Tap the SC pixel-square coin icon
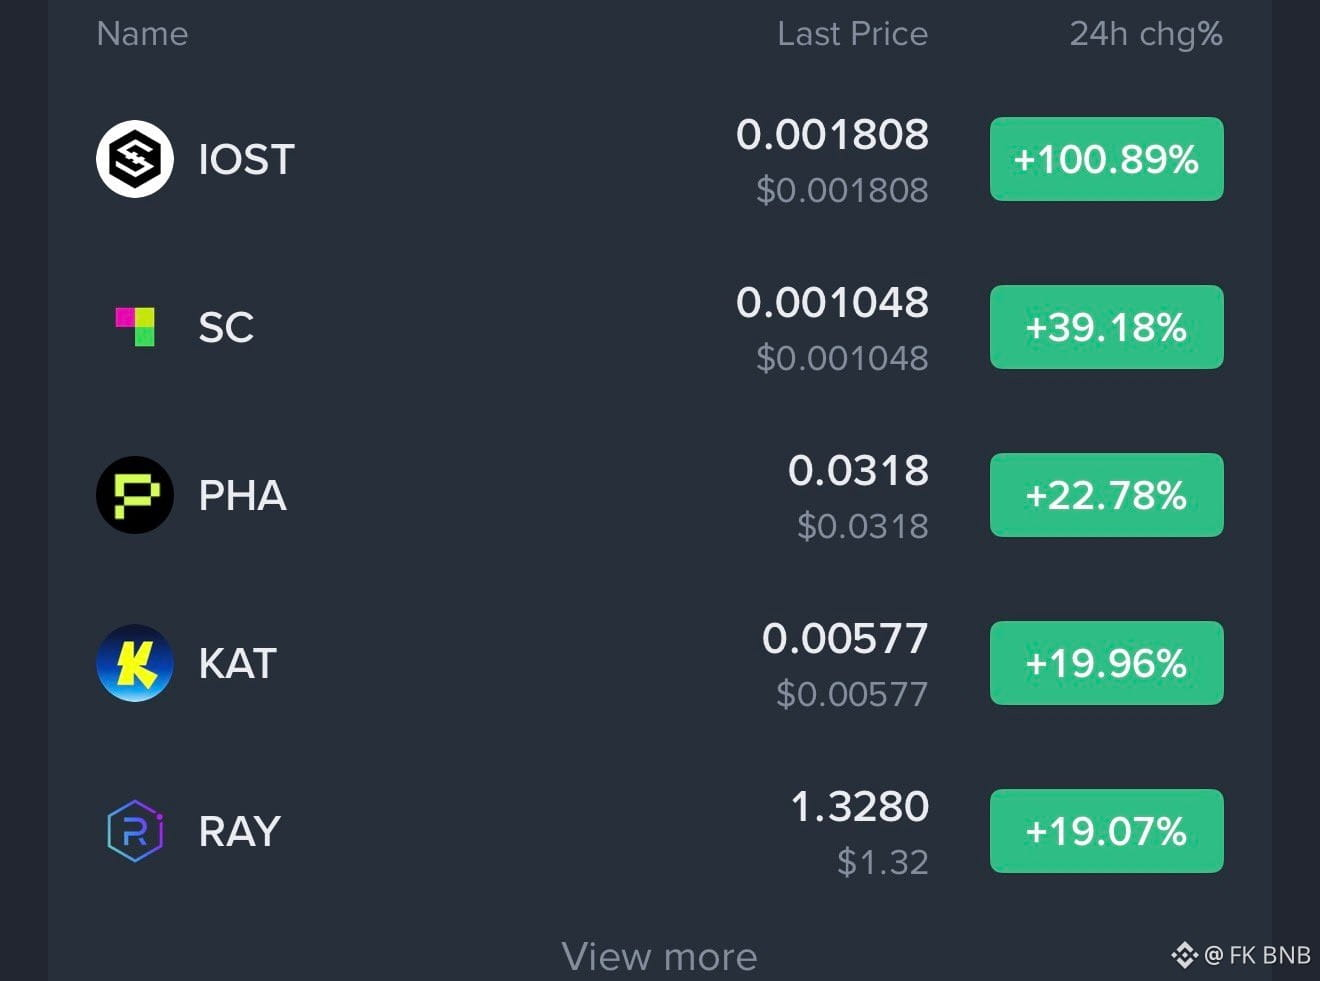 (135, 327)
